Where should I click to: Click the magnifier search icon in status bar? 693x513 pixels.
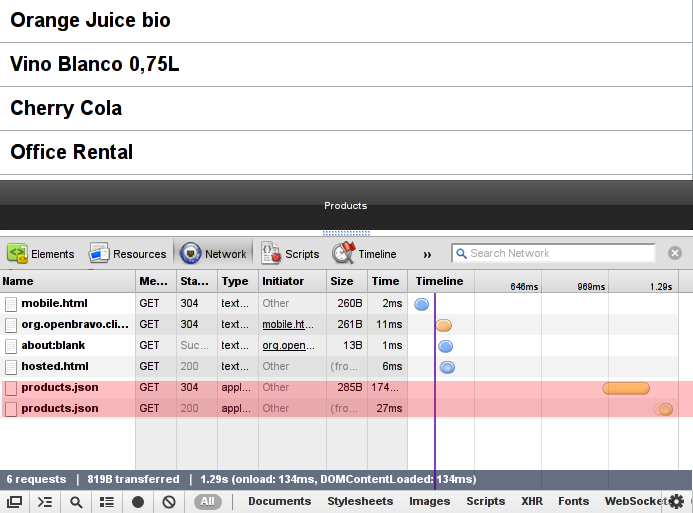pyautogui.click(x=76, y=502)
